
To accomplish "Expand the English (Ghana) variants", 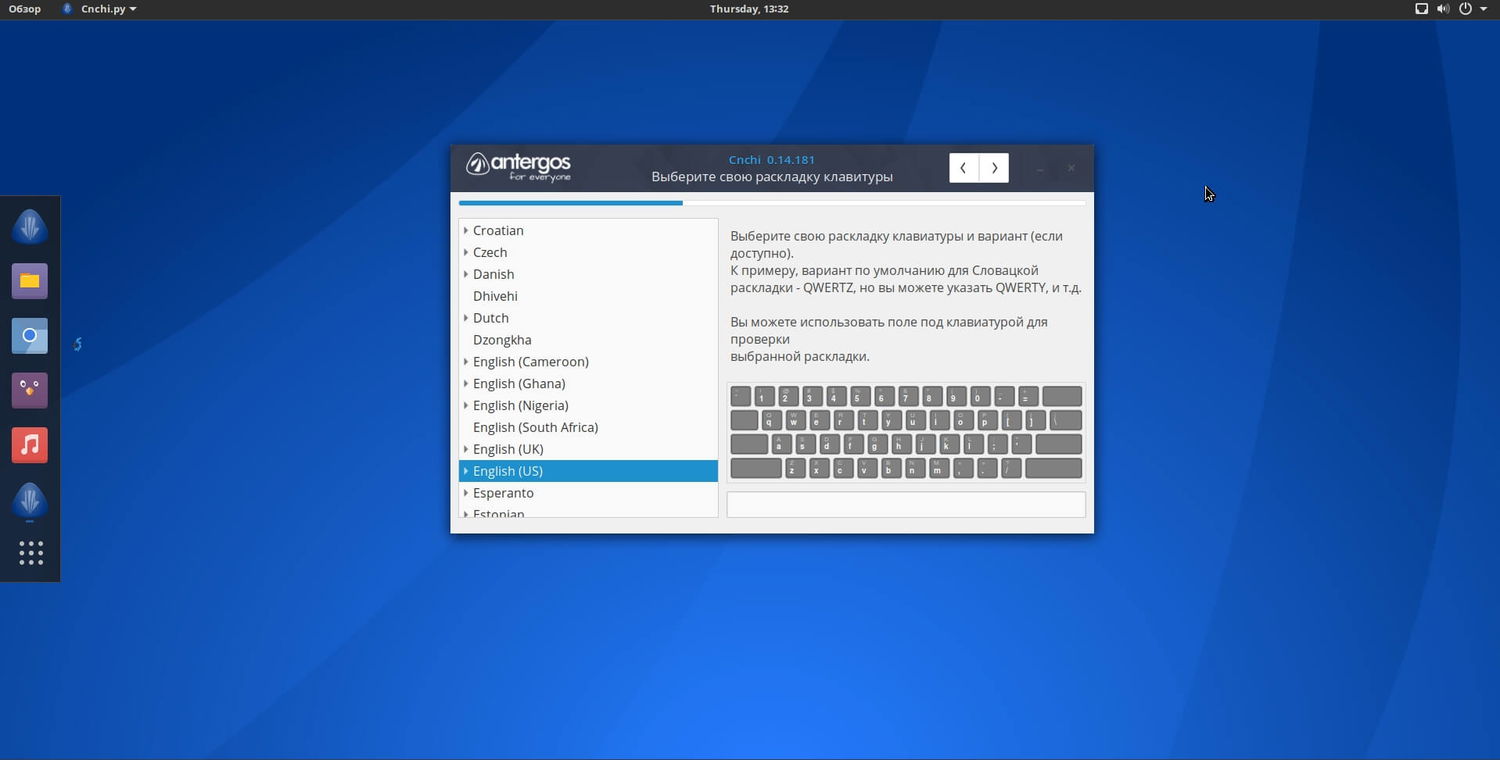I will 466,383.
